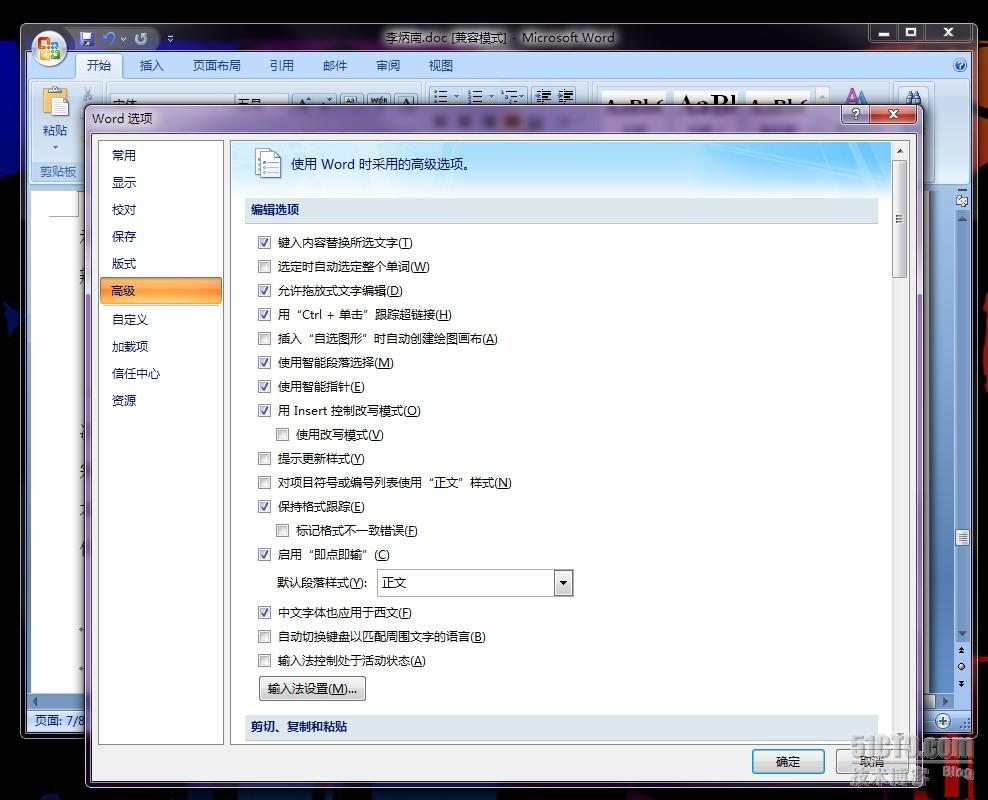Toggle 键入内容替换所选文字 checkbox
This screenshot has height=800, width=988.
pyautogui.click(x=265, y=243)
